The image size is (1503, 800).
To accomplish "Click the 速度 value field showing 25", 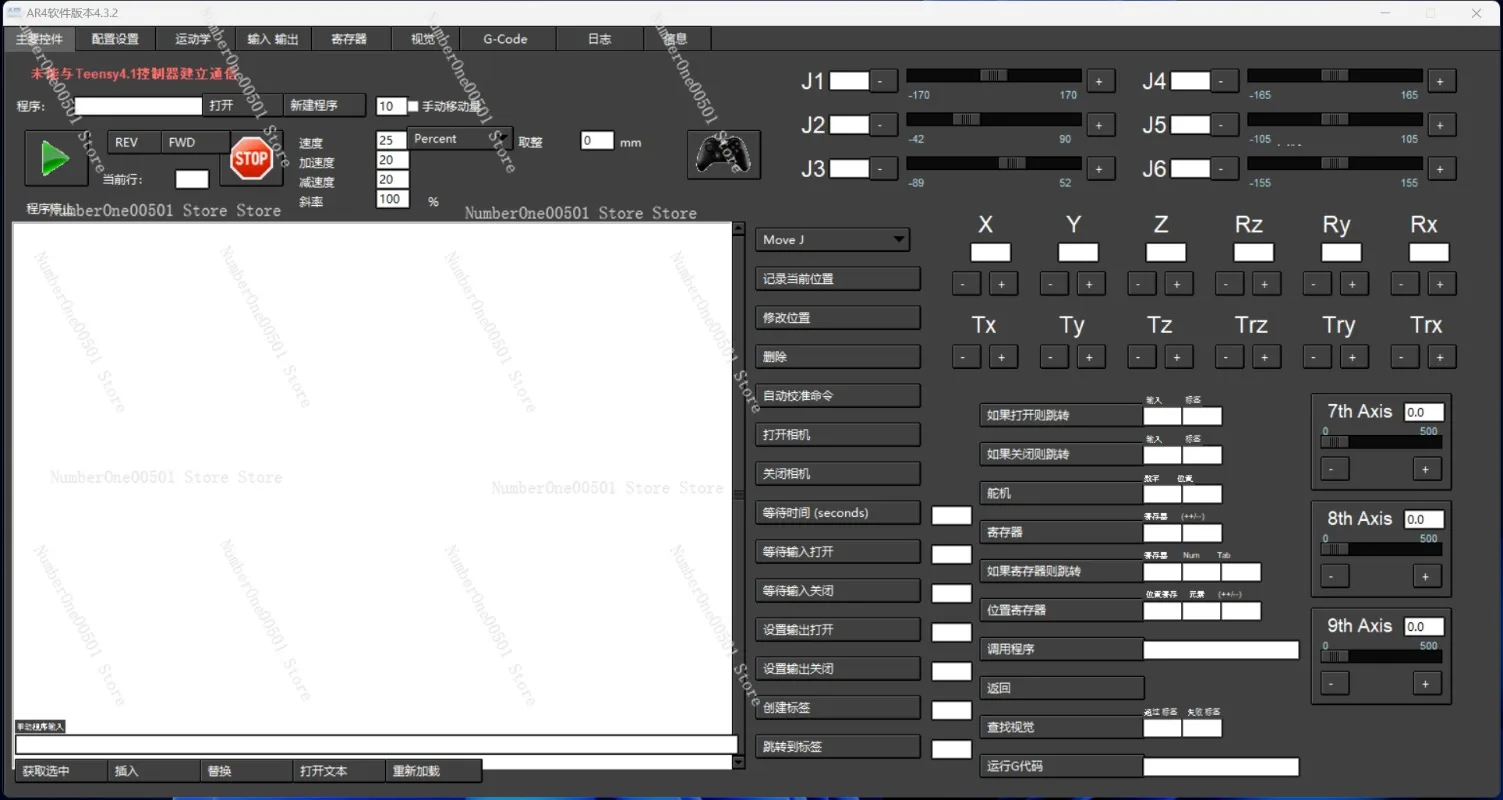I will [391, 140].
